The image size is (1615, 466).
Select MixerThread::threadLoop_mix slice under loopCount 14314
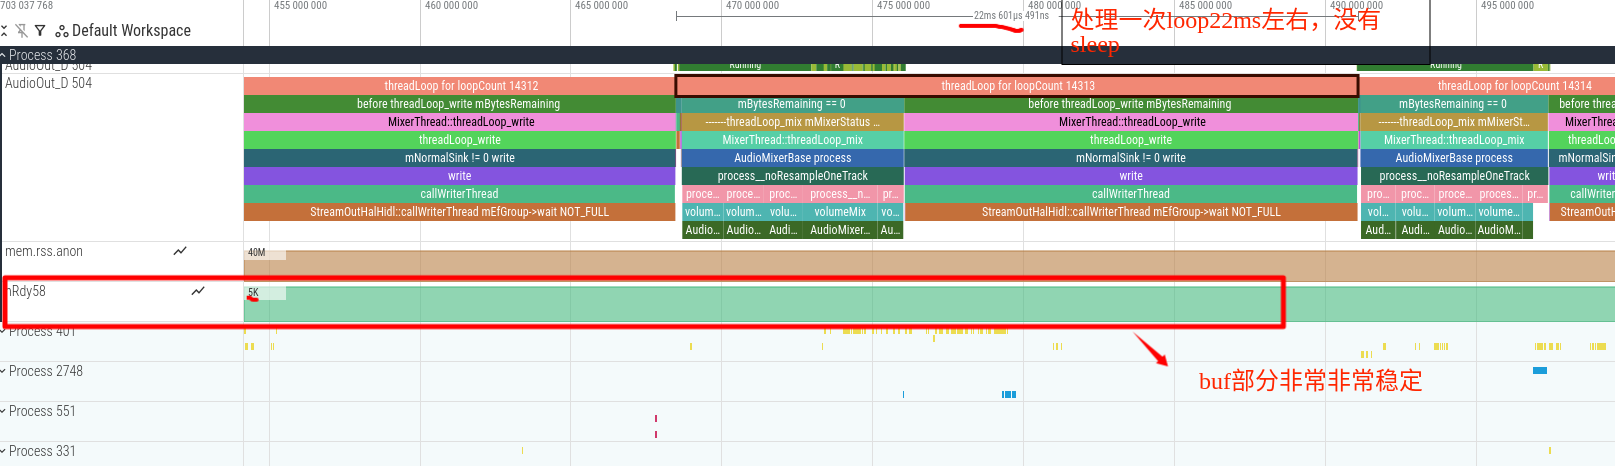coord(1454,140)
